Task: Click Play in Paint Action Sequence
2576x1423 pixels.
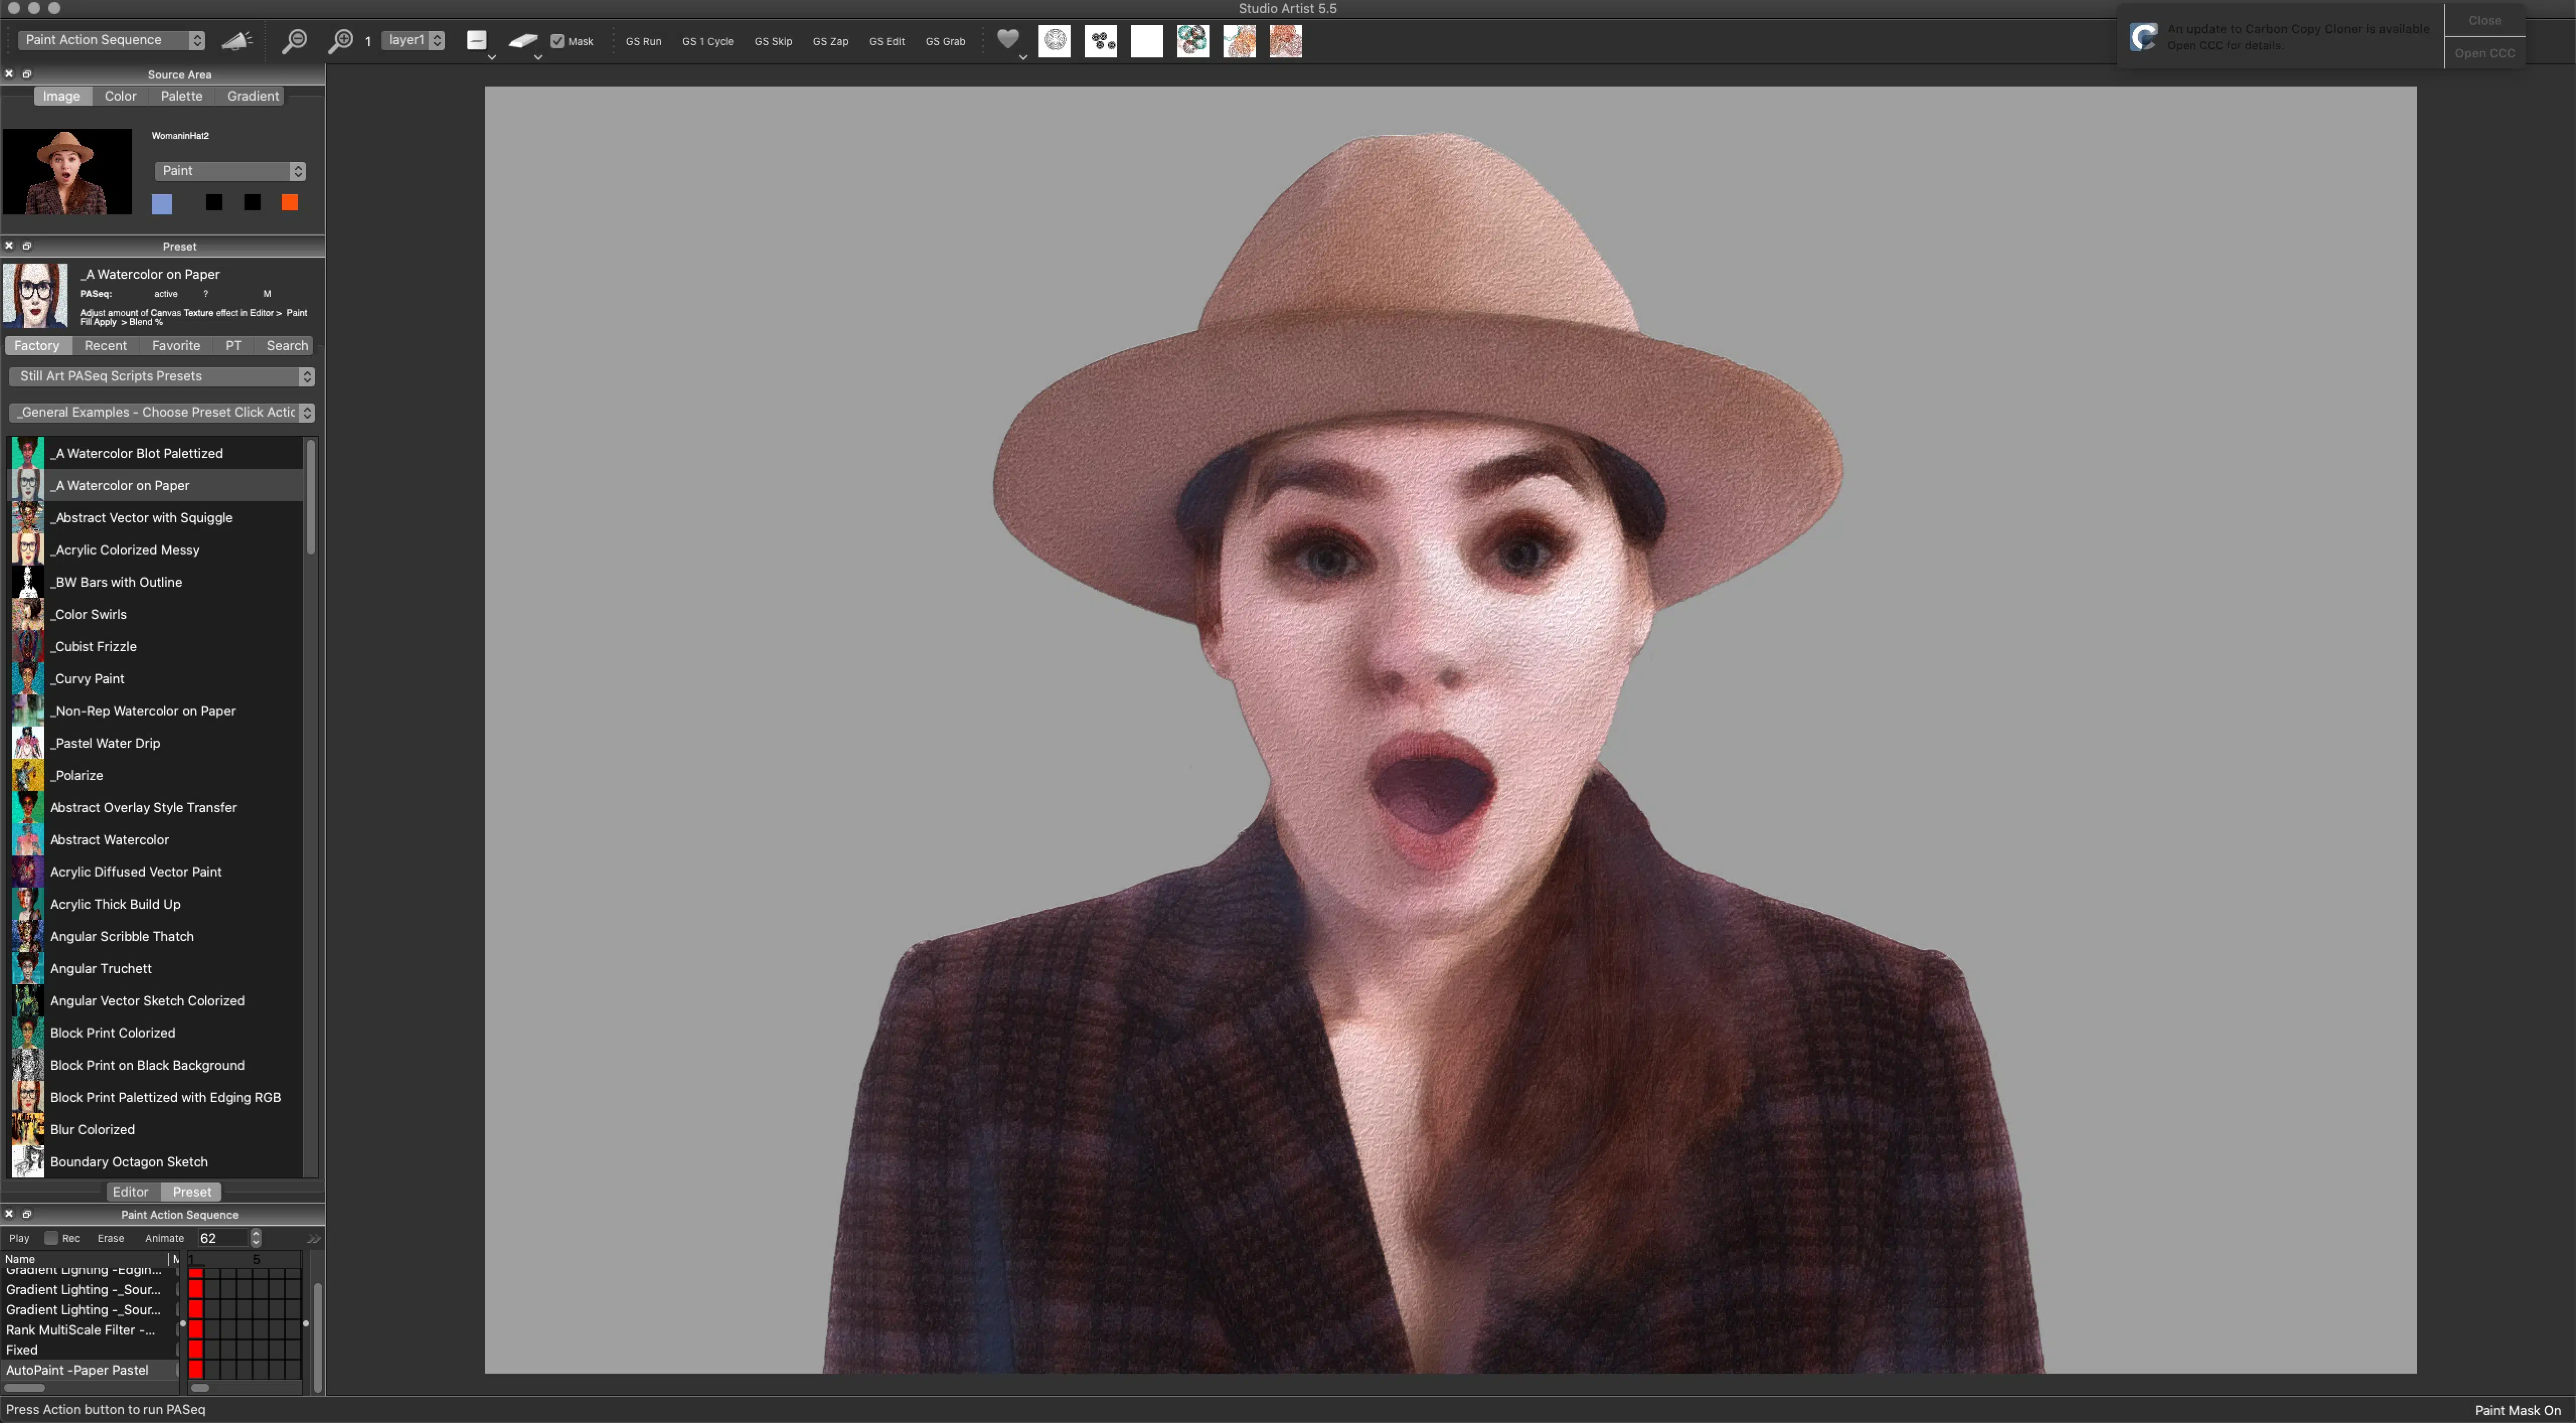Action: point(19,1238)
